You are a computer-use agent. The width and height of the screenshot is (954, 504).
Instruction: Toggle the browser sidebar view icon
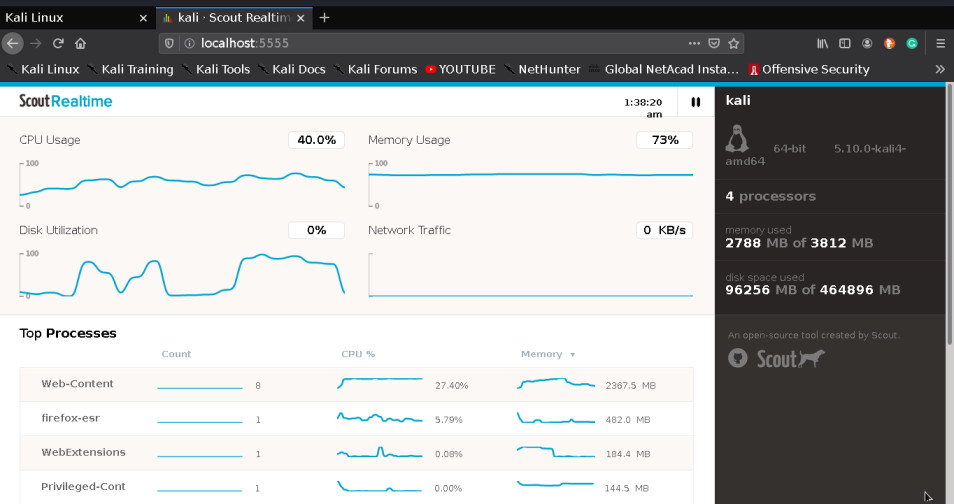(844, 43)
